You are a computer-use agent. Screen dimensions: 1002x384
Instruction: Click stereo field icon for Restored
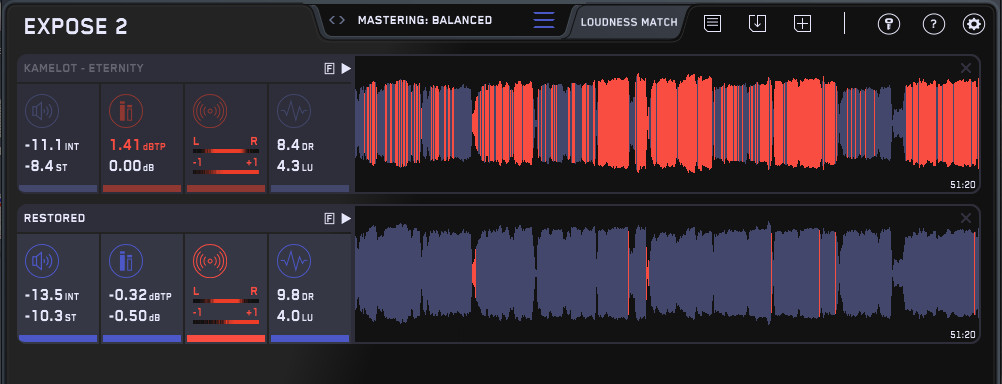click(210, 261)
